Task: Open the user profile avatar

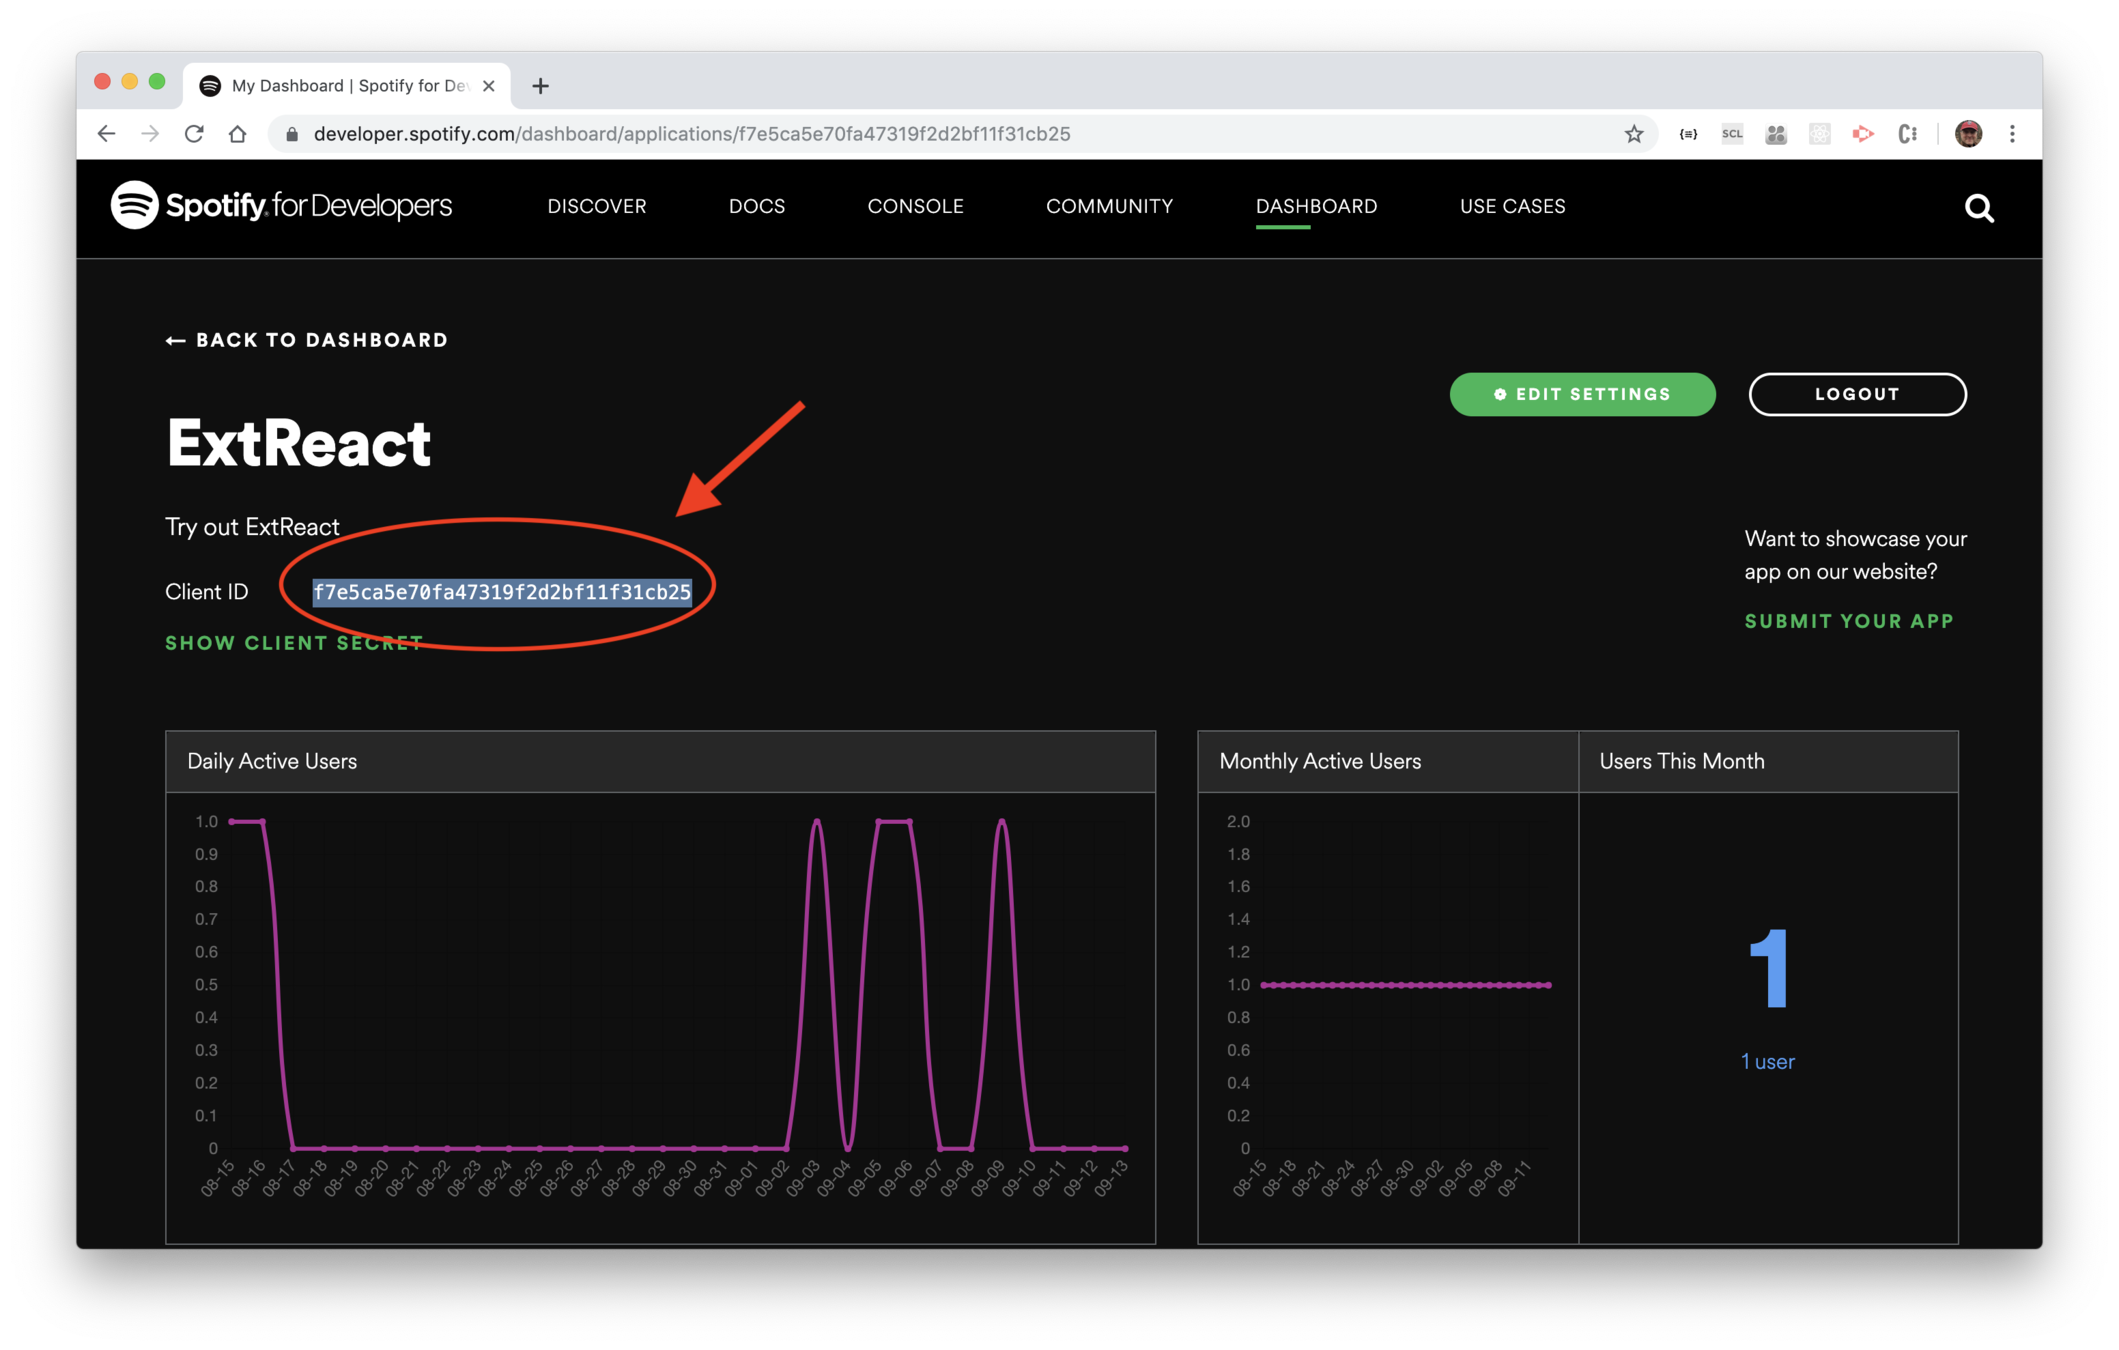Action: [x=1968, y=134]
